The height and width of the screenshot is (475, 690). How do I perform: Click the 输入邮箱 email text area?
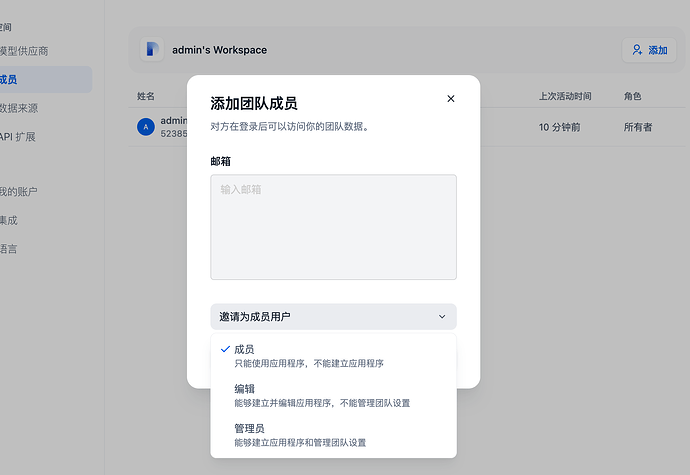(334, 227)
